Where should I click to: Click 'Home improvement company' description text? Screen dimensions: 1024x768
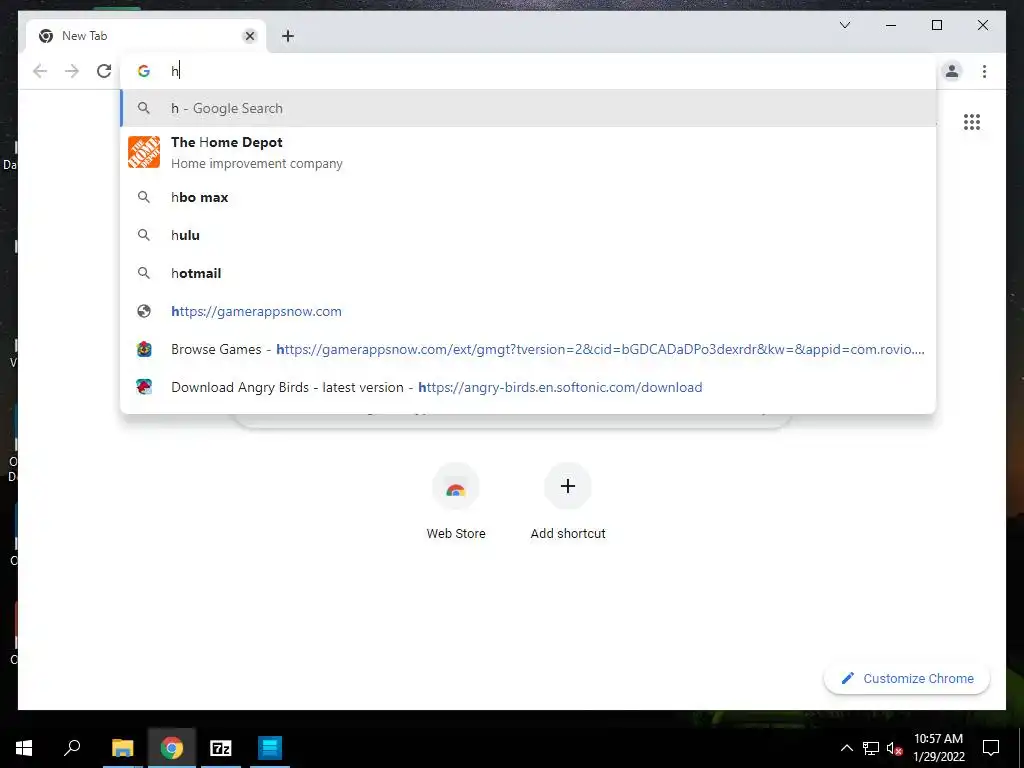tap(257, 164)
